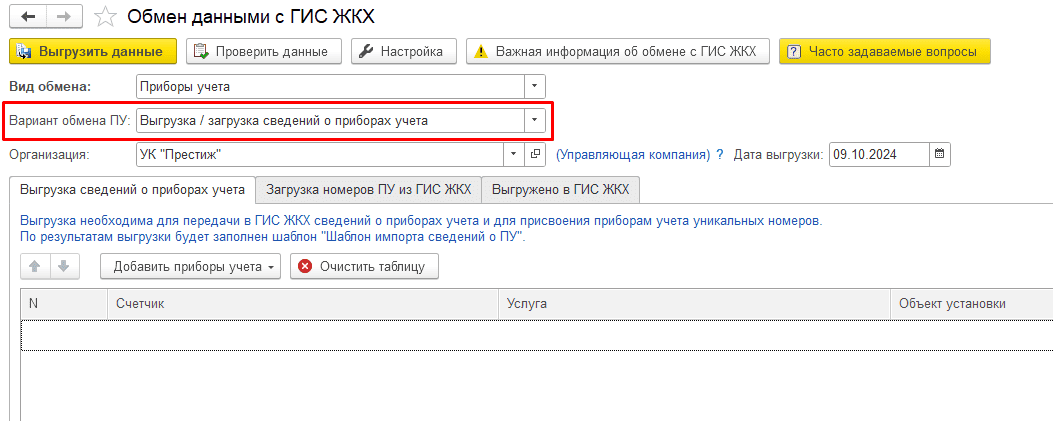Switch to Загрузка номеров ПУ из ГИС ЖКХ tab
This screenshot has width=1053, height=421.
point(368,189)
